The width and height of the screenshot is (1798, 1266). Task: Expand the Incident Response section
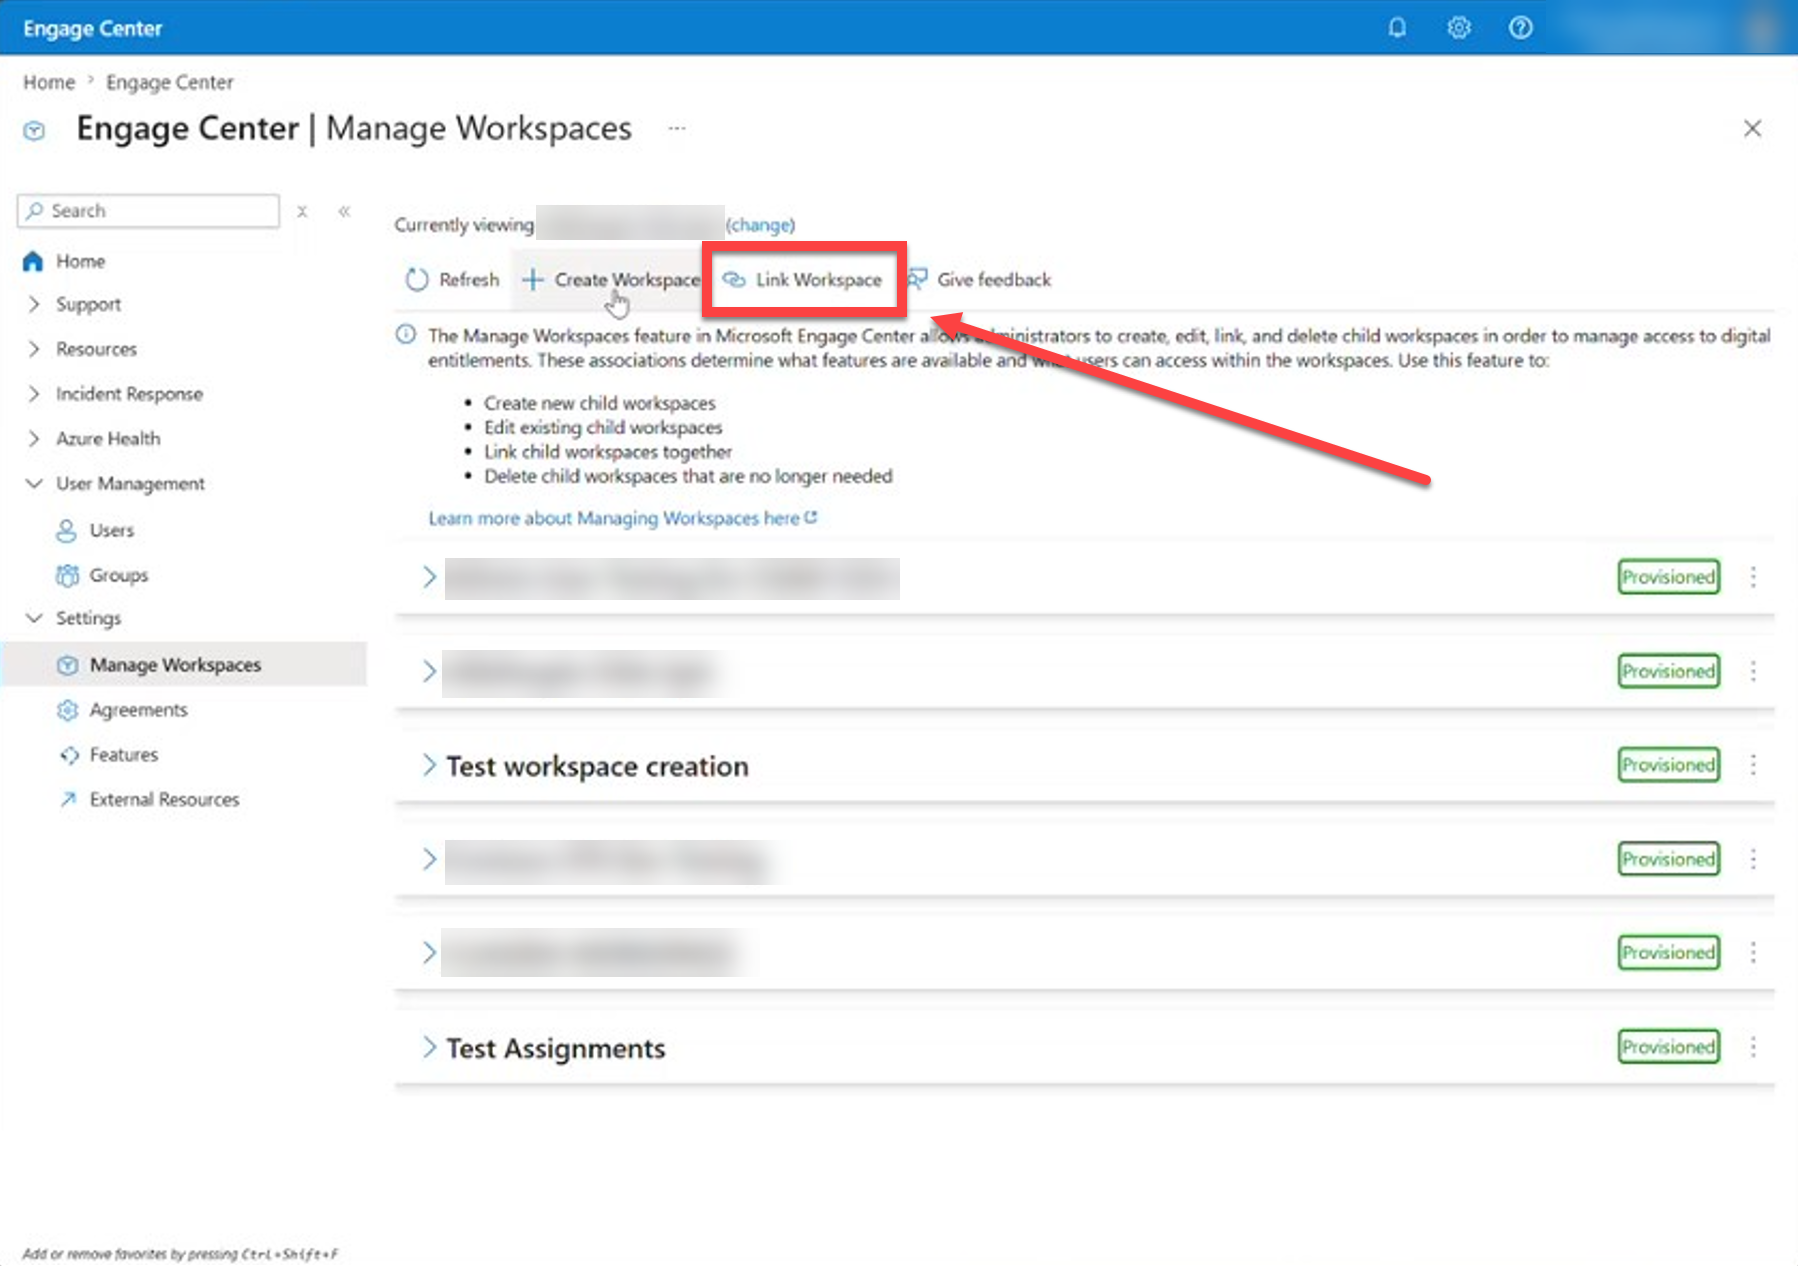point(34,394)
